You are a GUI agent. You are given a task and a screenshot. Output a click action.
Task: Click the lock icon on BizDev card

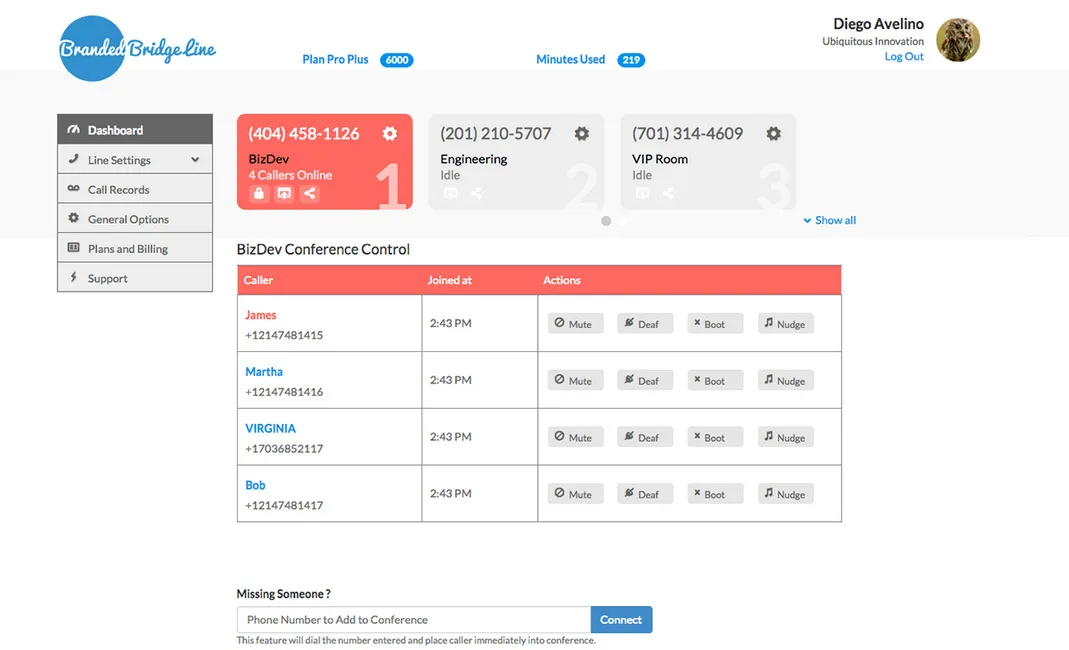(x=259, y=193)
